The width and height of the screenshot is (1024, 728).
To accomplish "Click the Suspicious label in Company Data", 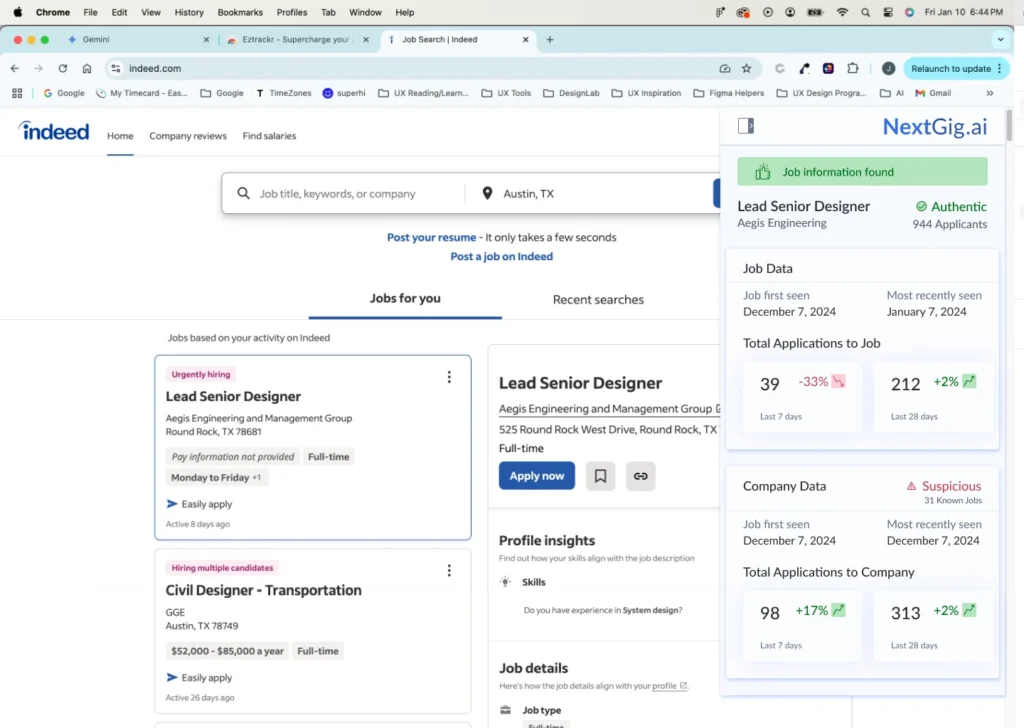I will point(944,486).
